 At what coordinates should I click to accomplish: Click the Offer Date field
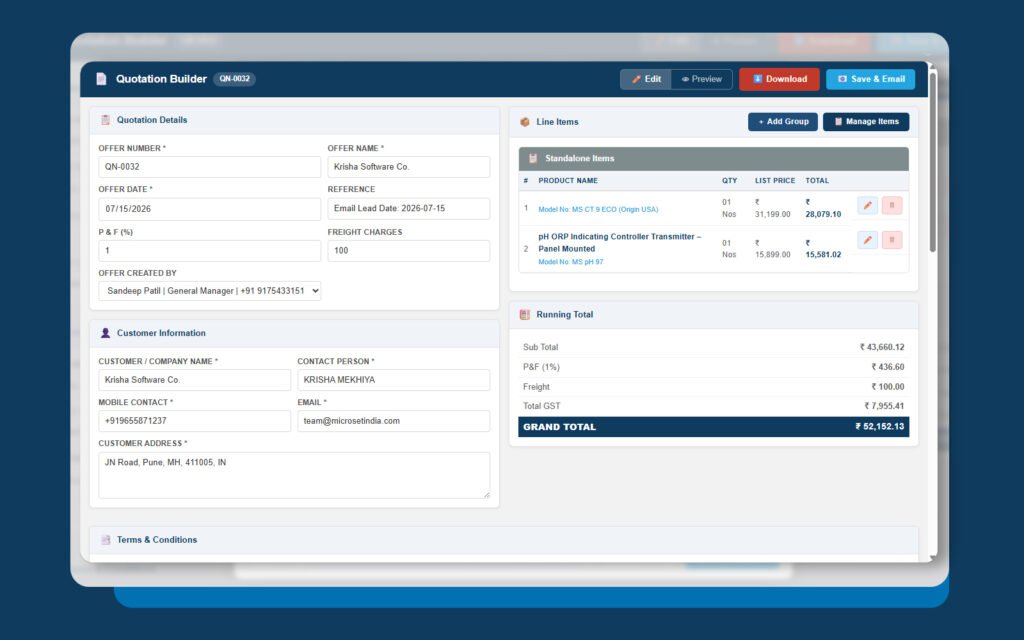point(210,209)
